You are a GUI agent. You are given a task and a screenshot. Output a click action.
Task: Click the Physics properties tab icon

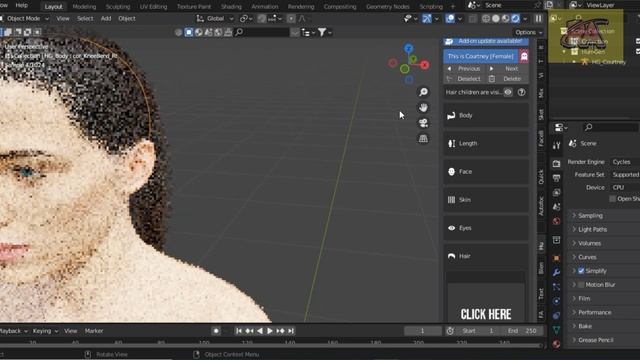(x=556, y=301)
